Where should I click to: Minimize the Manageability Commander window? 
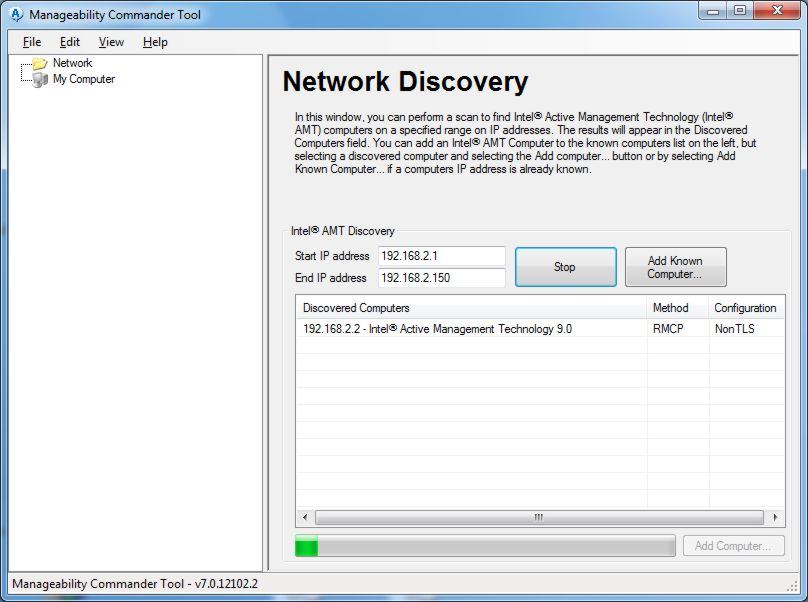click(x=713, y=11)
